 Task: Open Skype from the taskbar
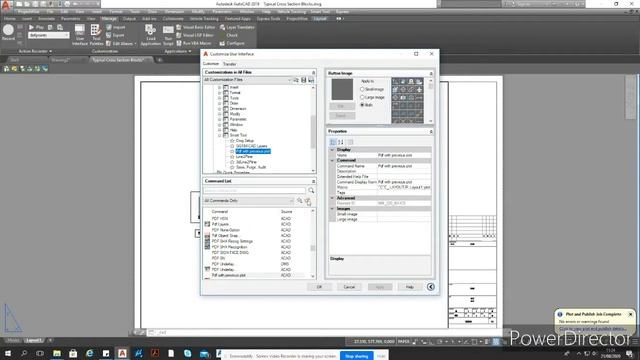[187, 353]
